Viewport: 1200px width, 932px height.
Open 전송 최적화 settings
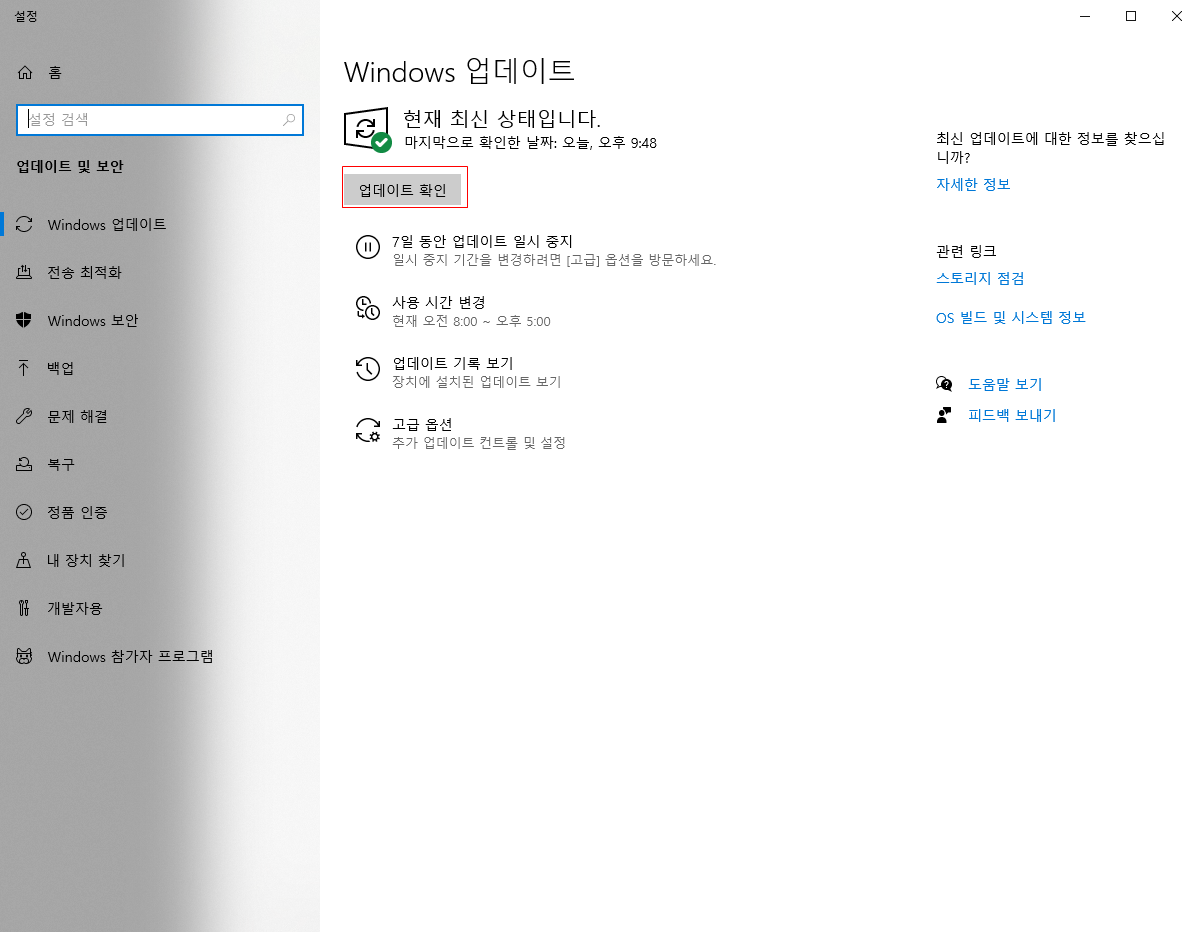coord(160,272)
